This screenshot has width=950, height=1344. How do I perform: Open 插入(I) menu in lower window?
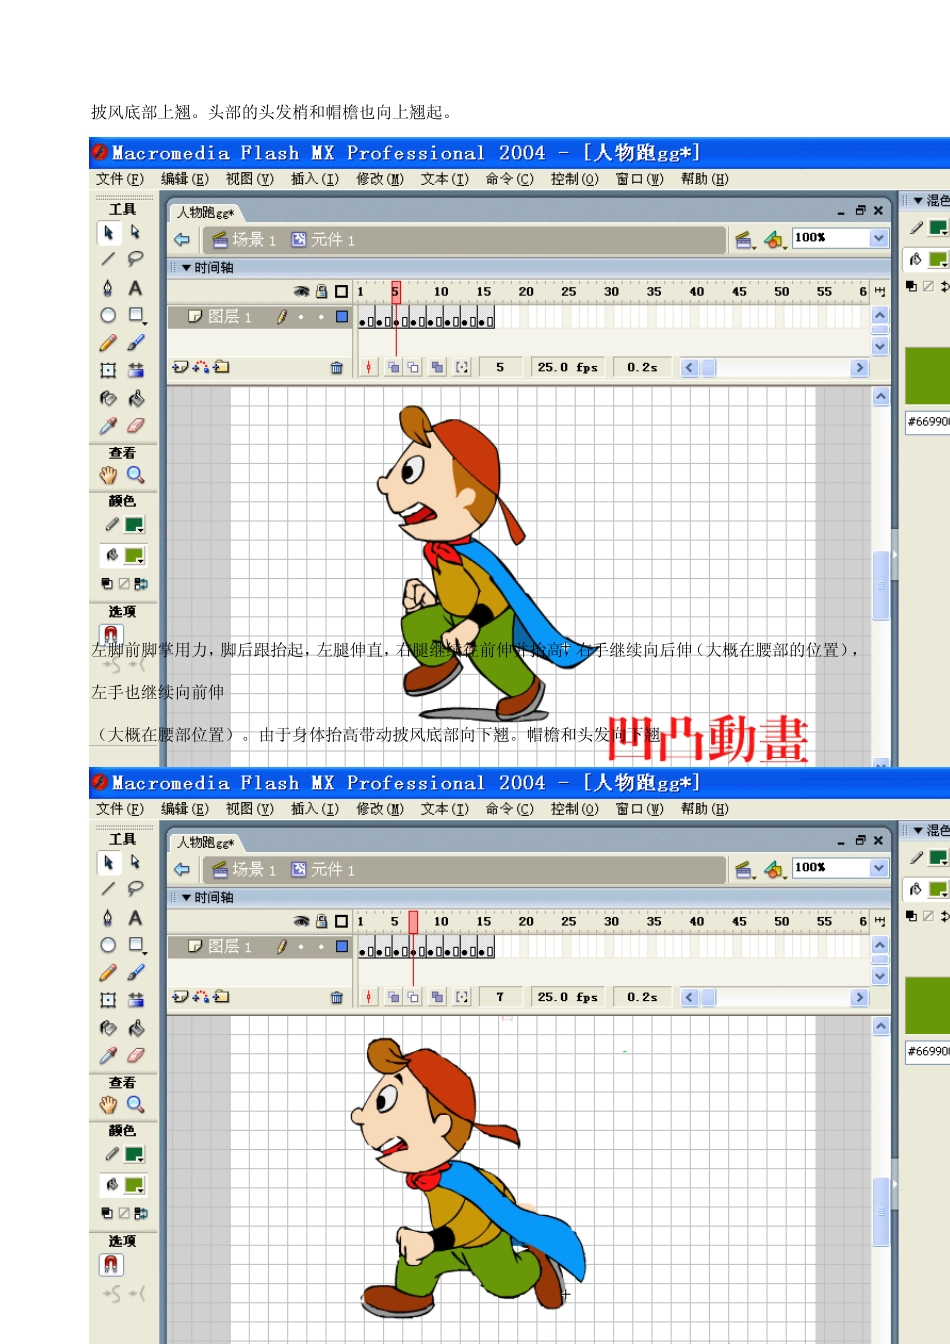pos(315,809)
